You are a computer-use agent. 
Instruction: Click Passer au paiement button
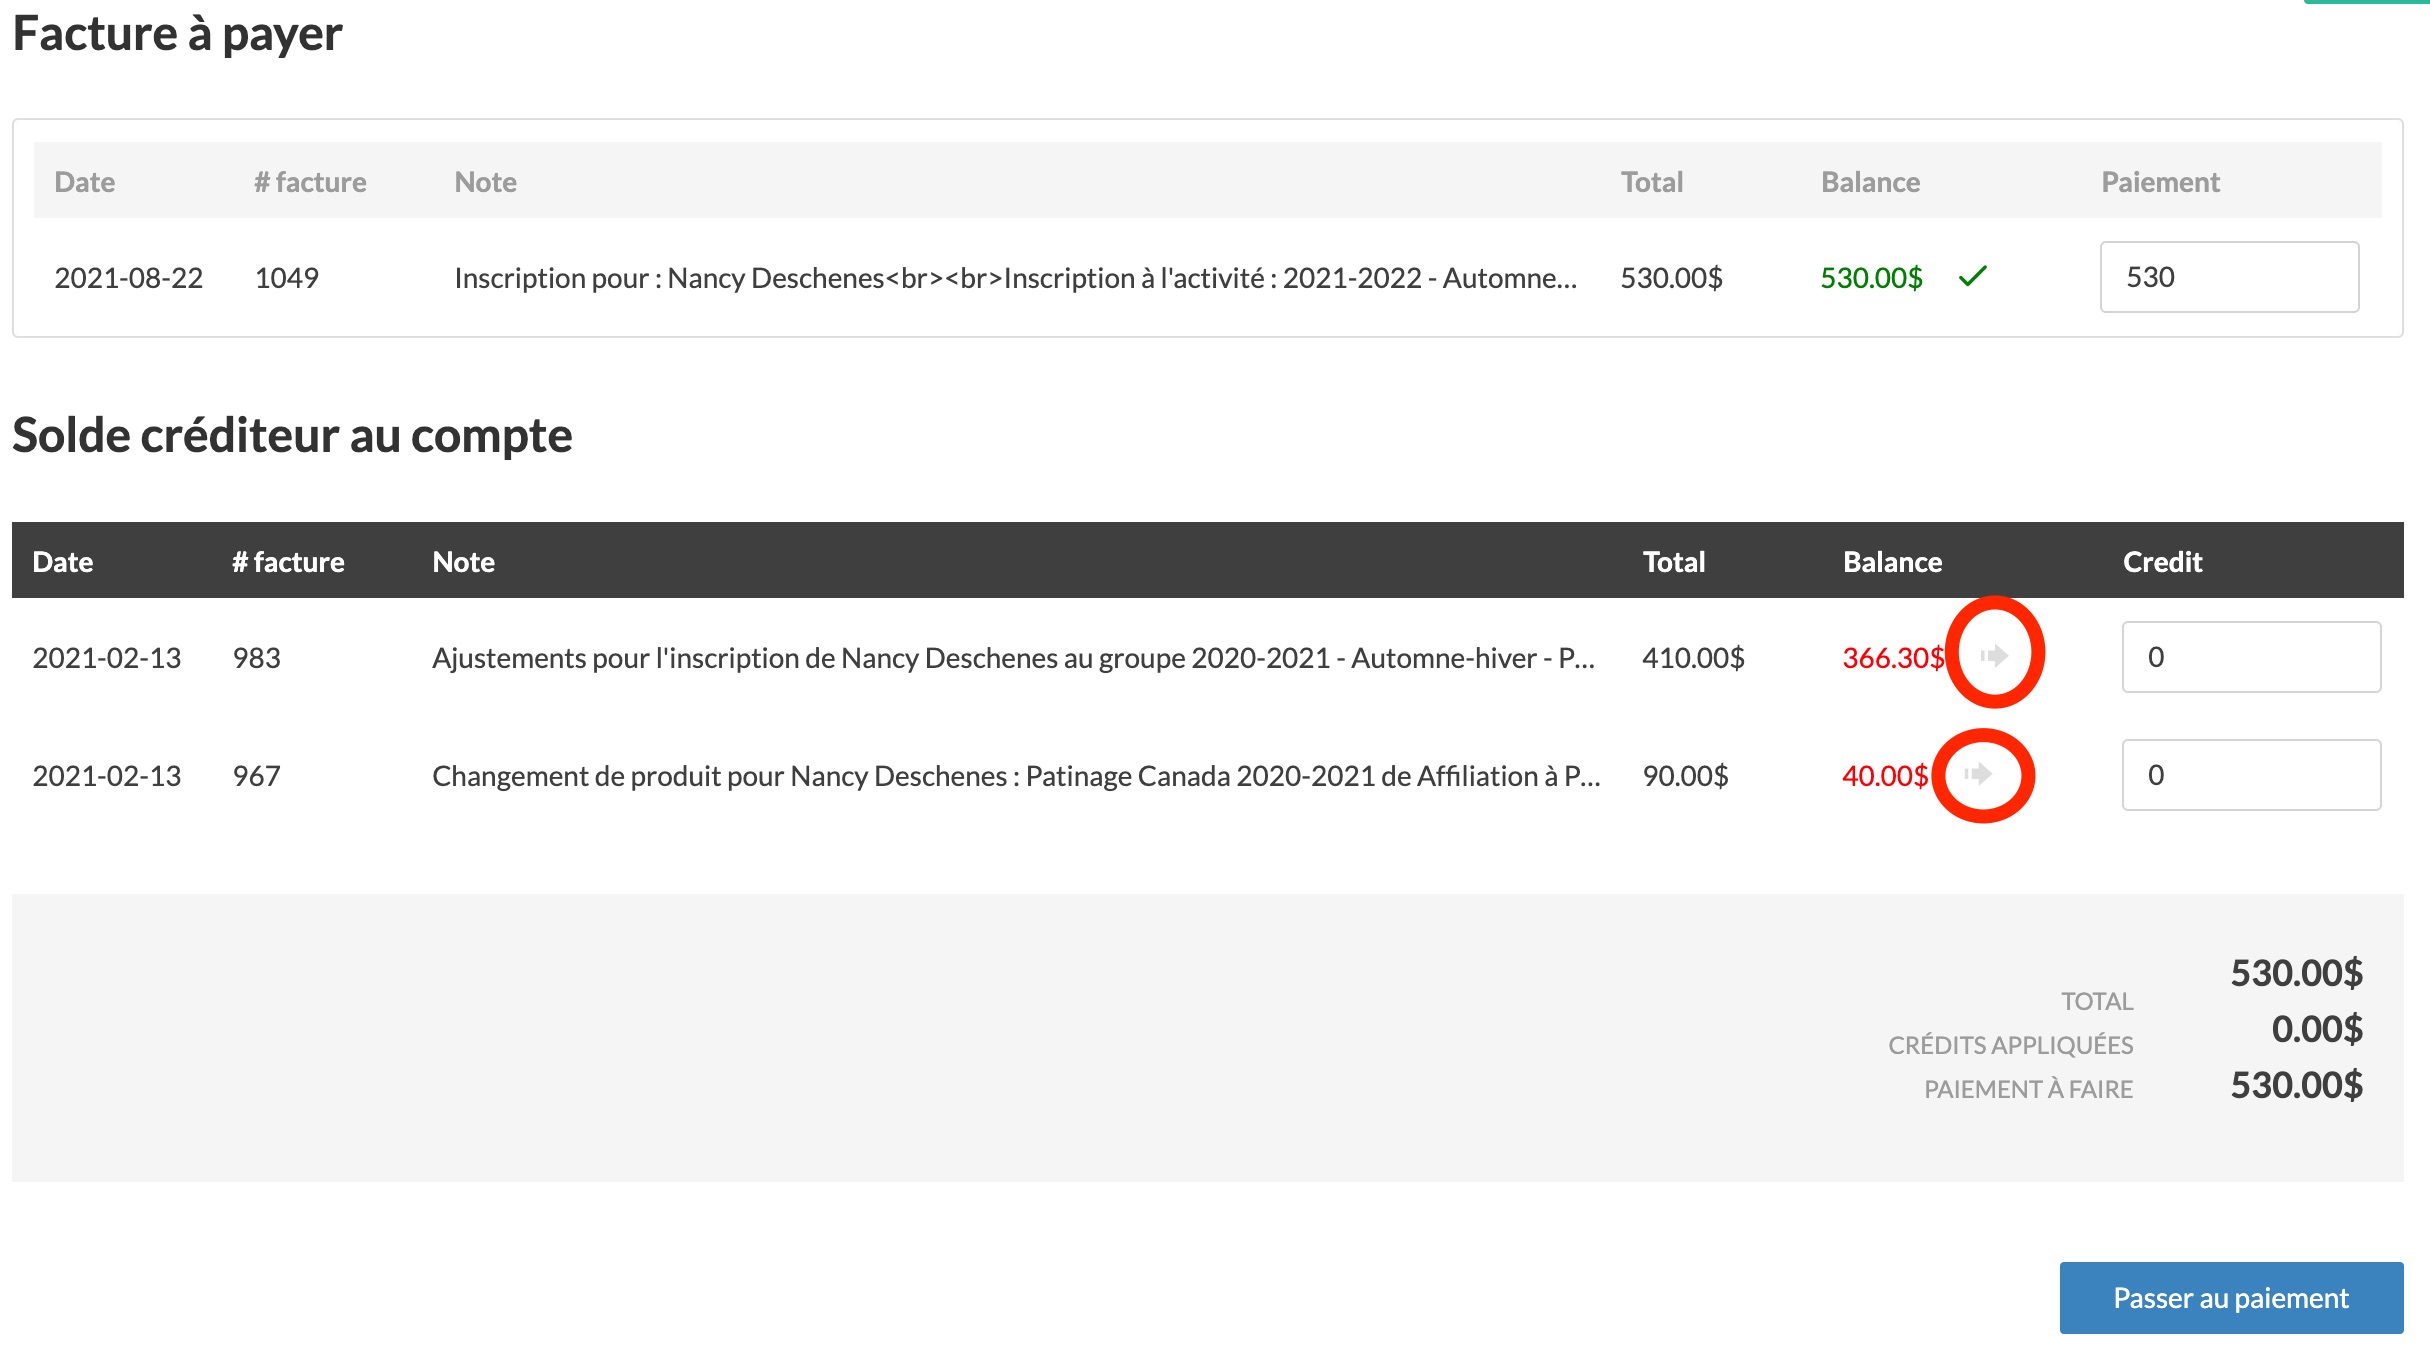click(x=2230, y=1298)
